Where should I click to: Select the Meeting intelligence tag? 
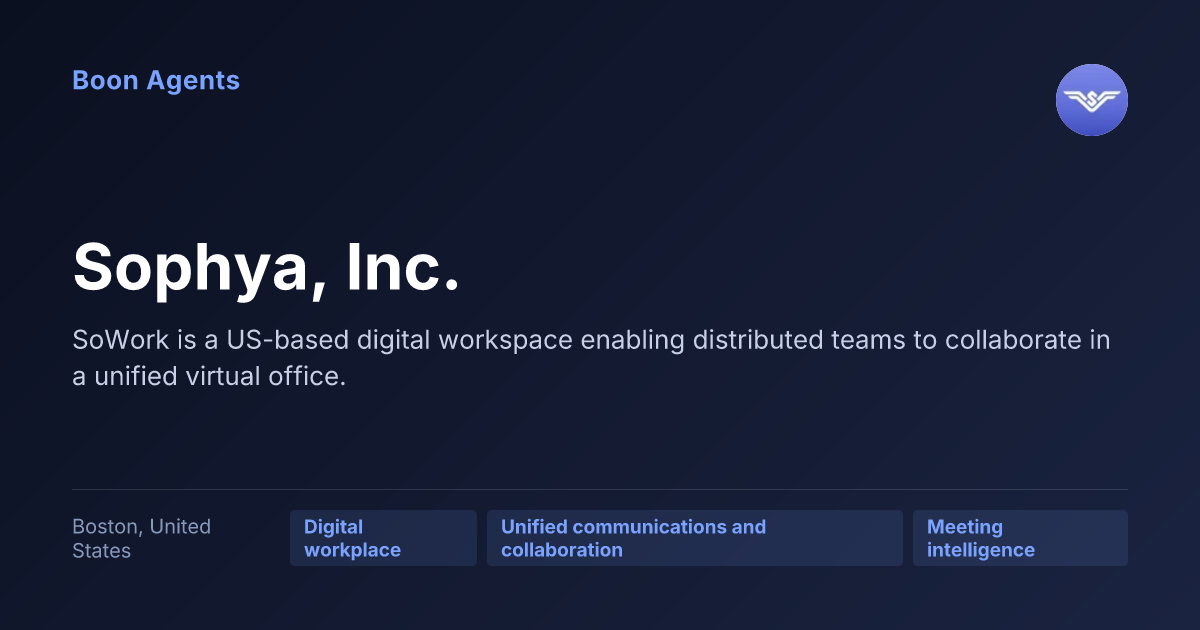1020,538
